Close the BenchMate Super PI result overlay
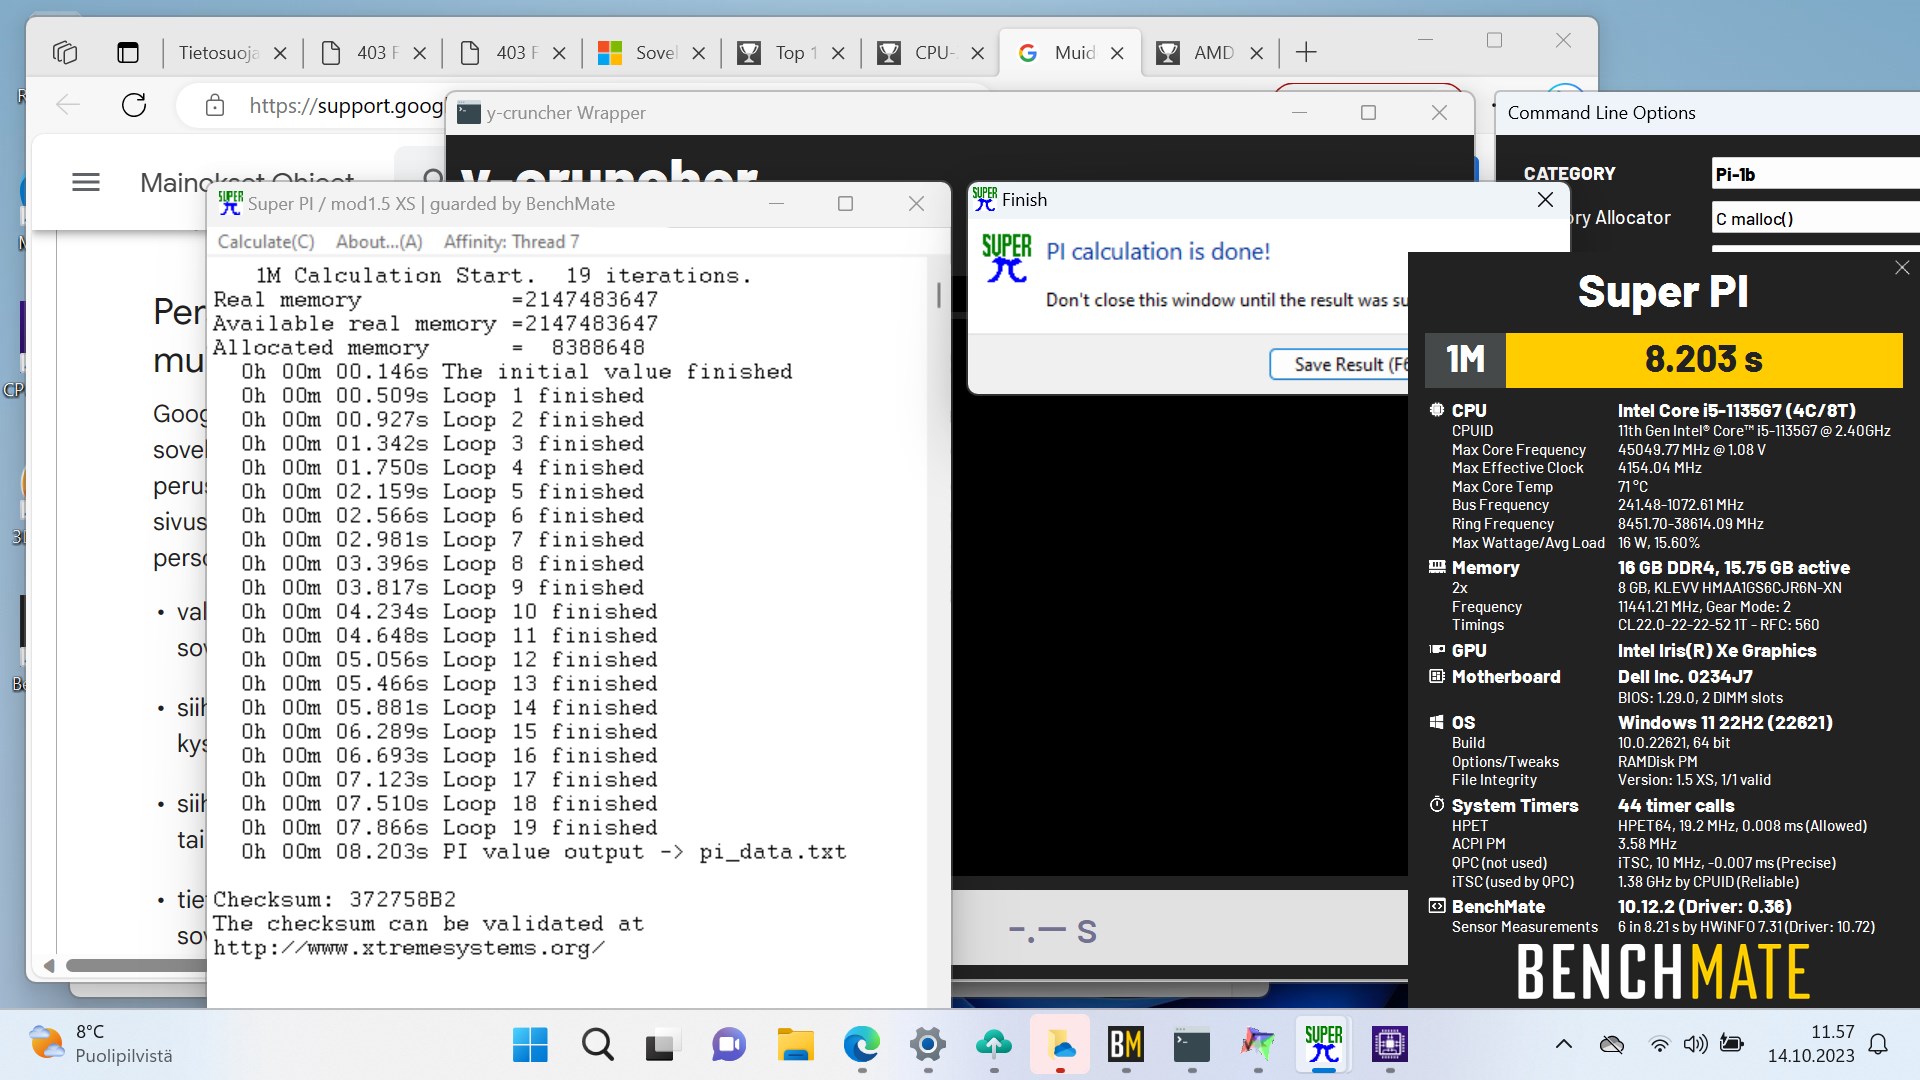 click(x=1902, y=268)
